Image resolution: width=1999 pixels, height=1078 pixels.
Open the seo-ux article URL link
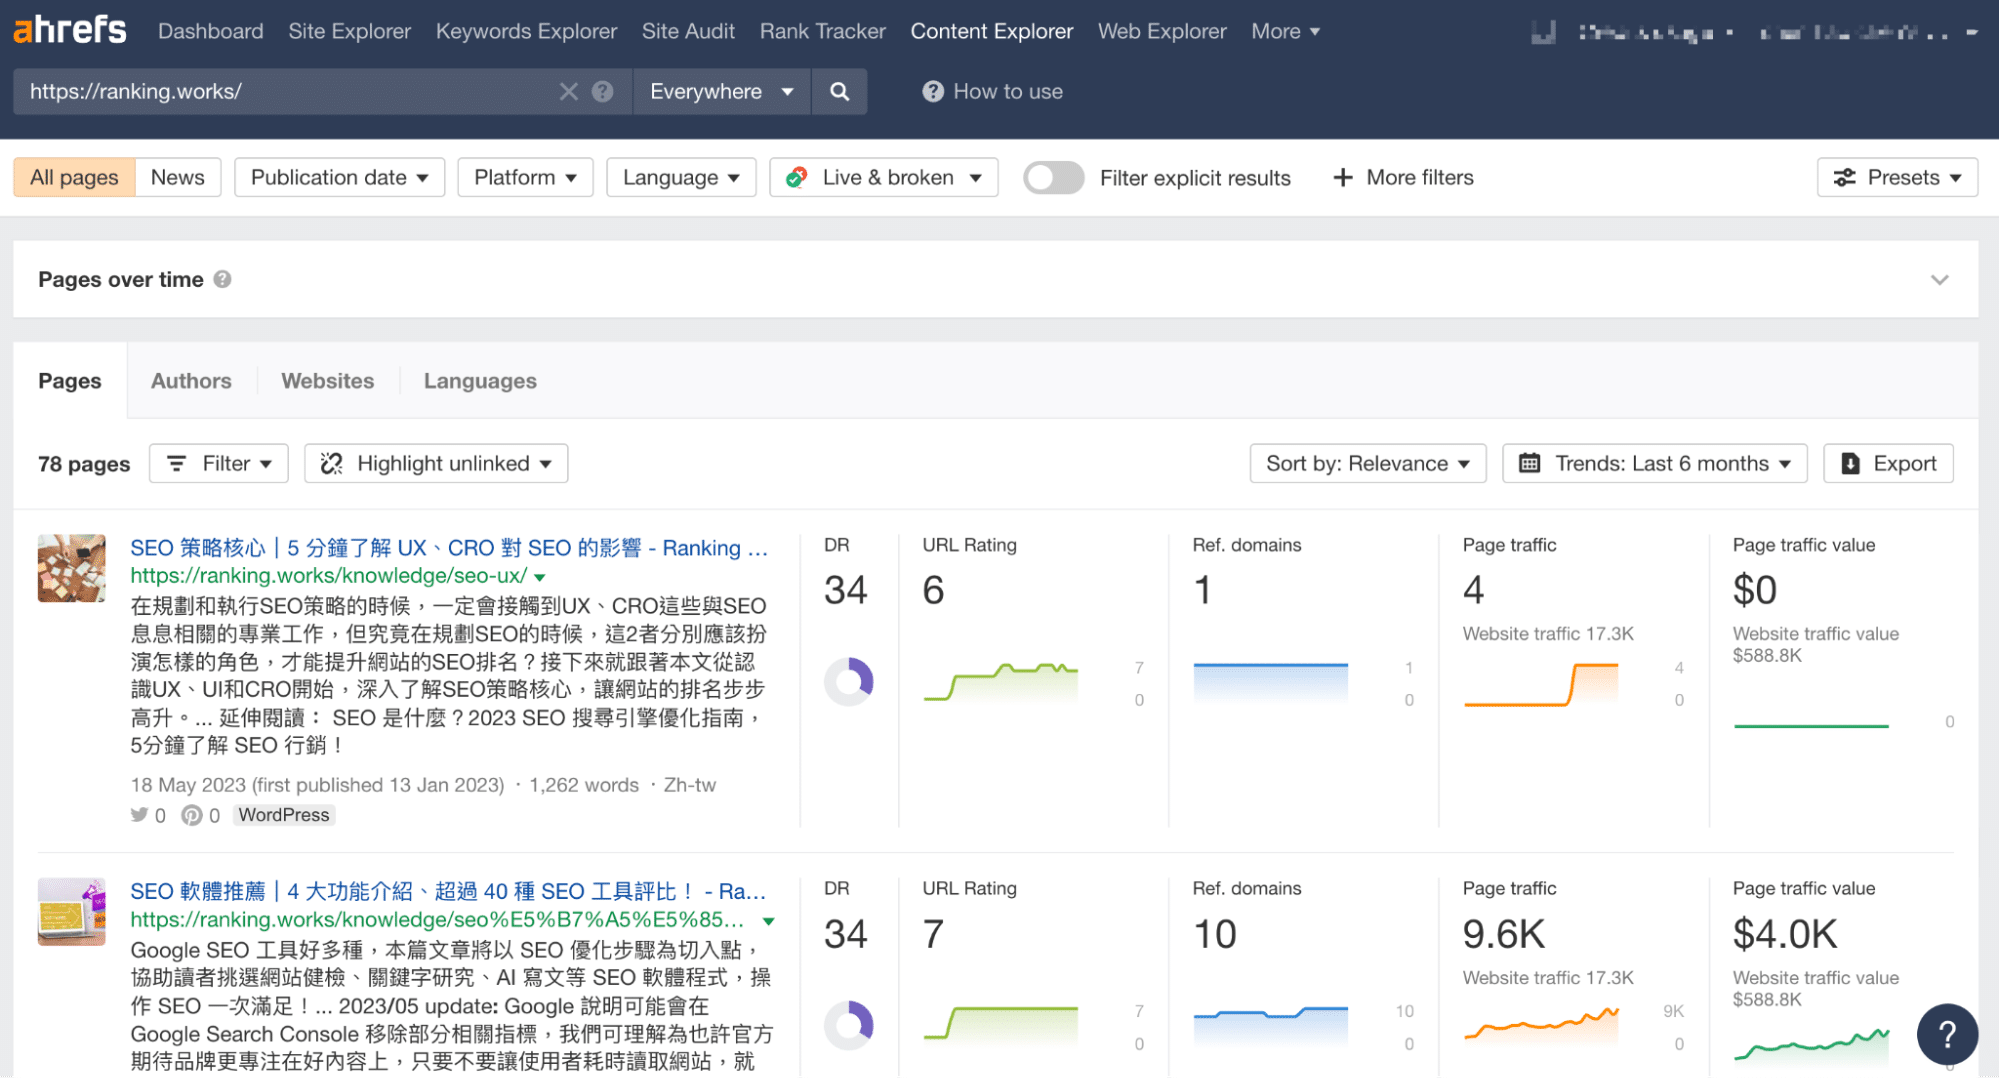pos(328,576)
